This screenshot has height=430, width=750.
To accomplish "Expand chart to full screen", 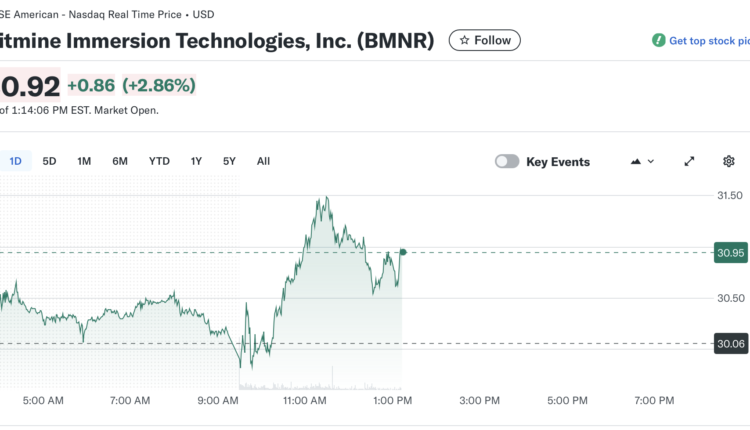I will (689, 161).
